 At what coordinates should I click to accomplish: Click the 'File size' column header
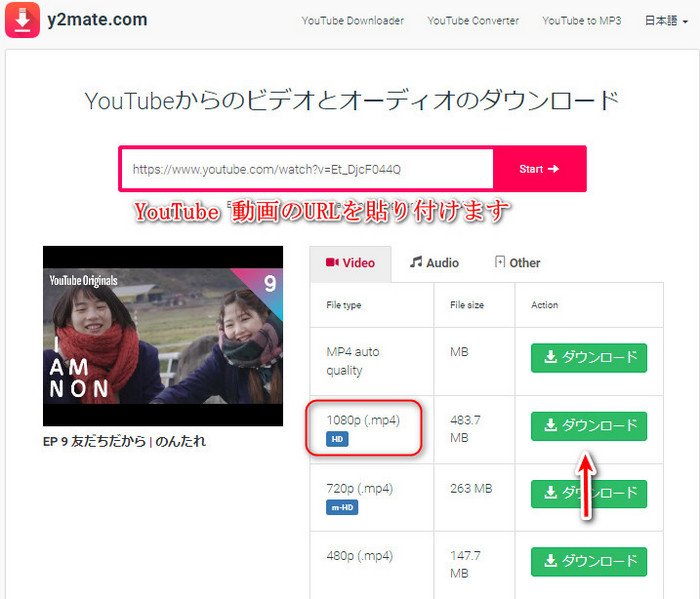click(467, 305)
